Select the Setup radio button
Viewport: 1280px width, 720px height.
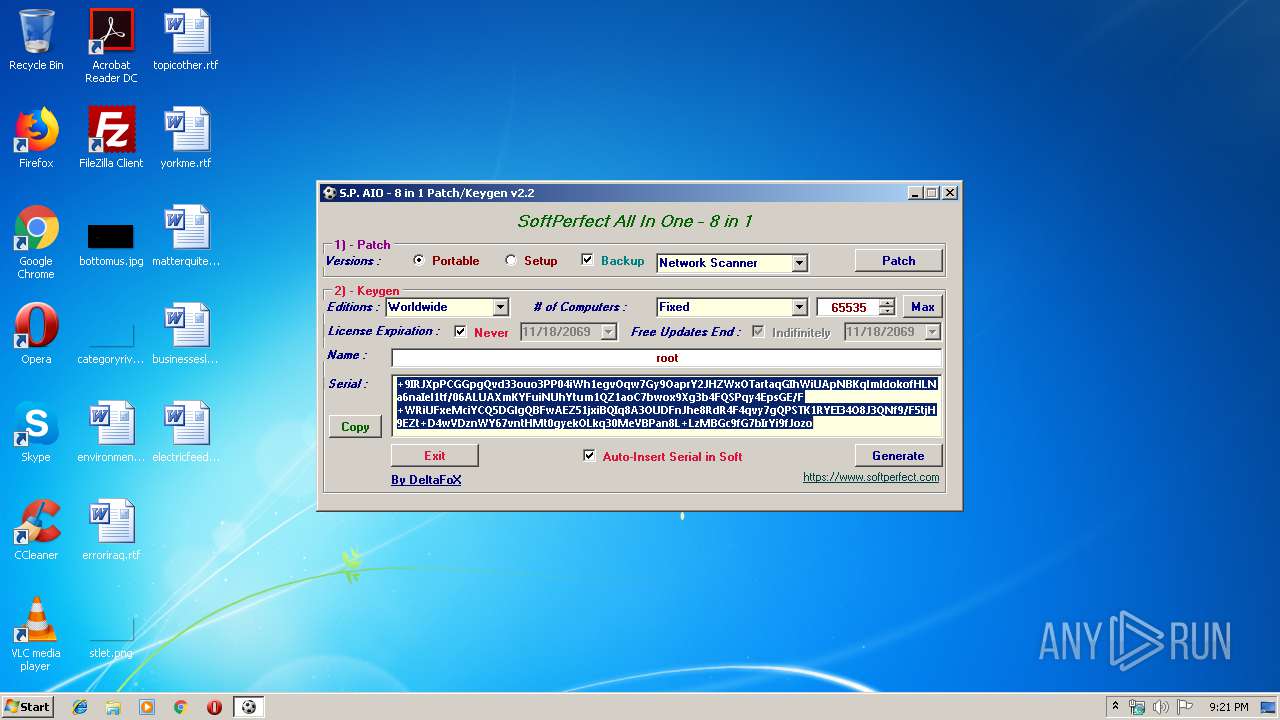point(511,260)
